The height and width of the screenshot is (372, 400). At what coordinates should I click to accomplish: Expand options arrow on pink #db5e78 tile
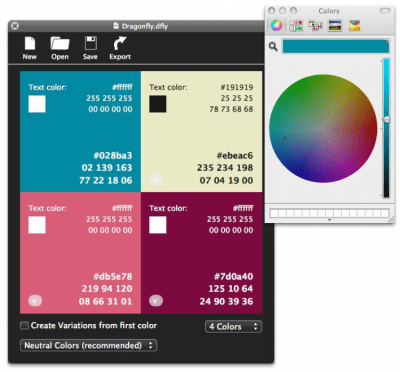35,301
